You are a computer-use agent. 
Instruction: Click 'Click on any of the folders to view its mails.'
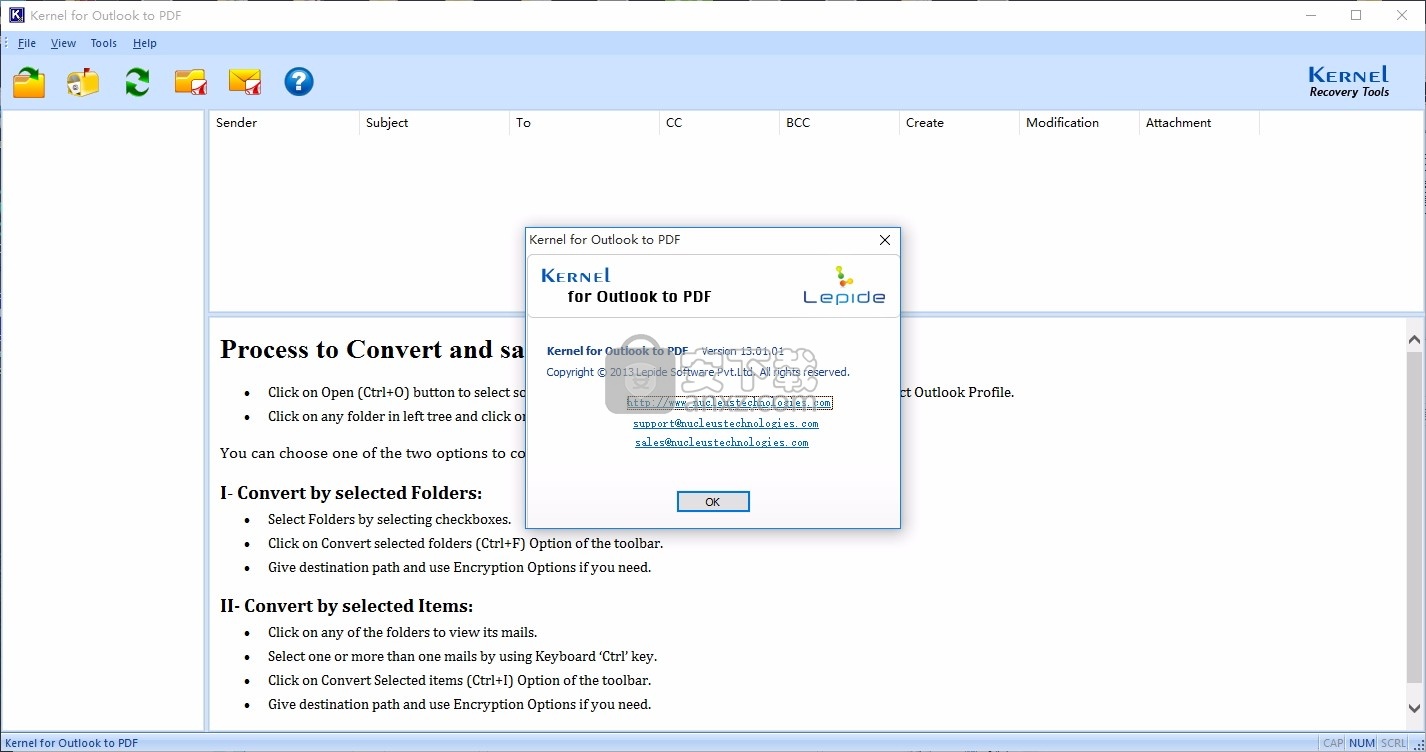click(402, 633)
